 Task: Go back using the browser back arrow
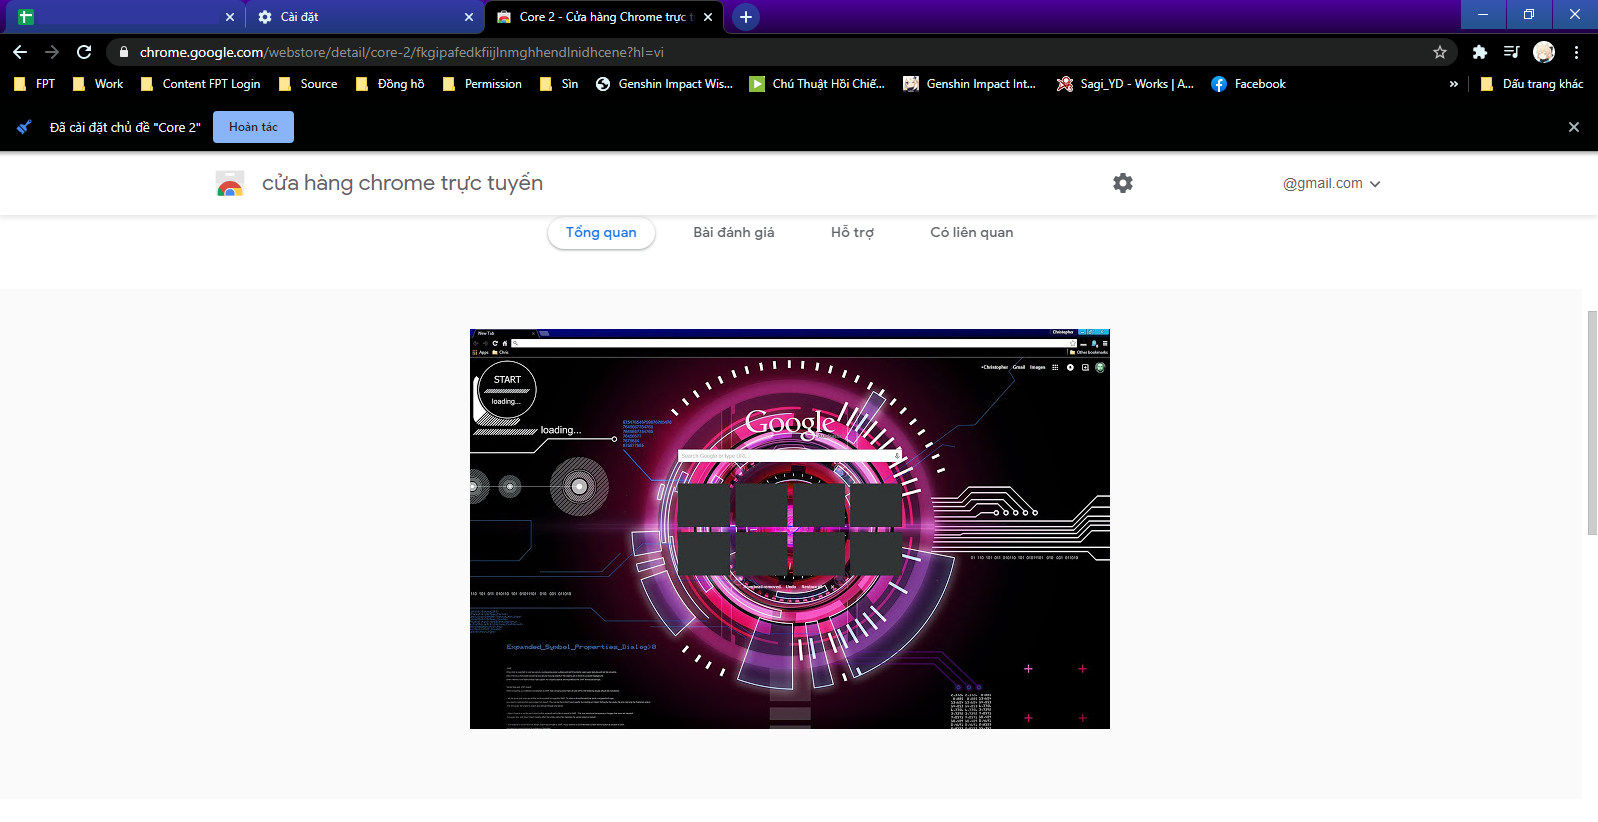20,52
